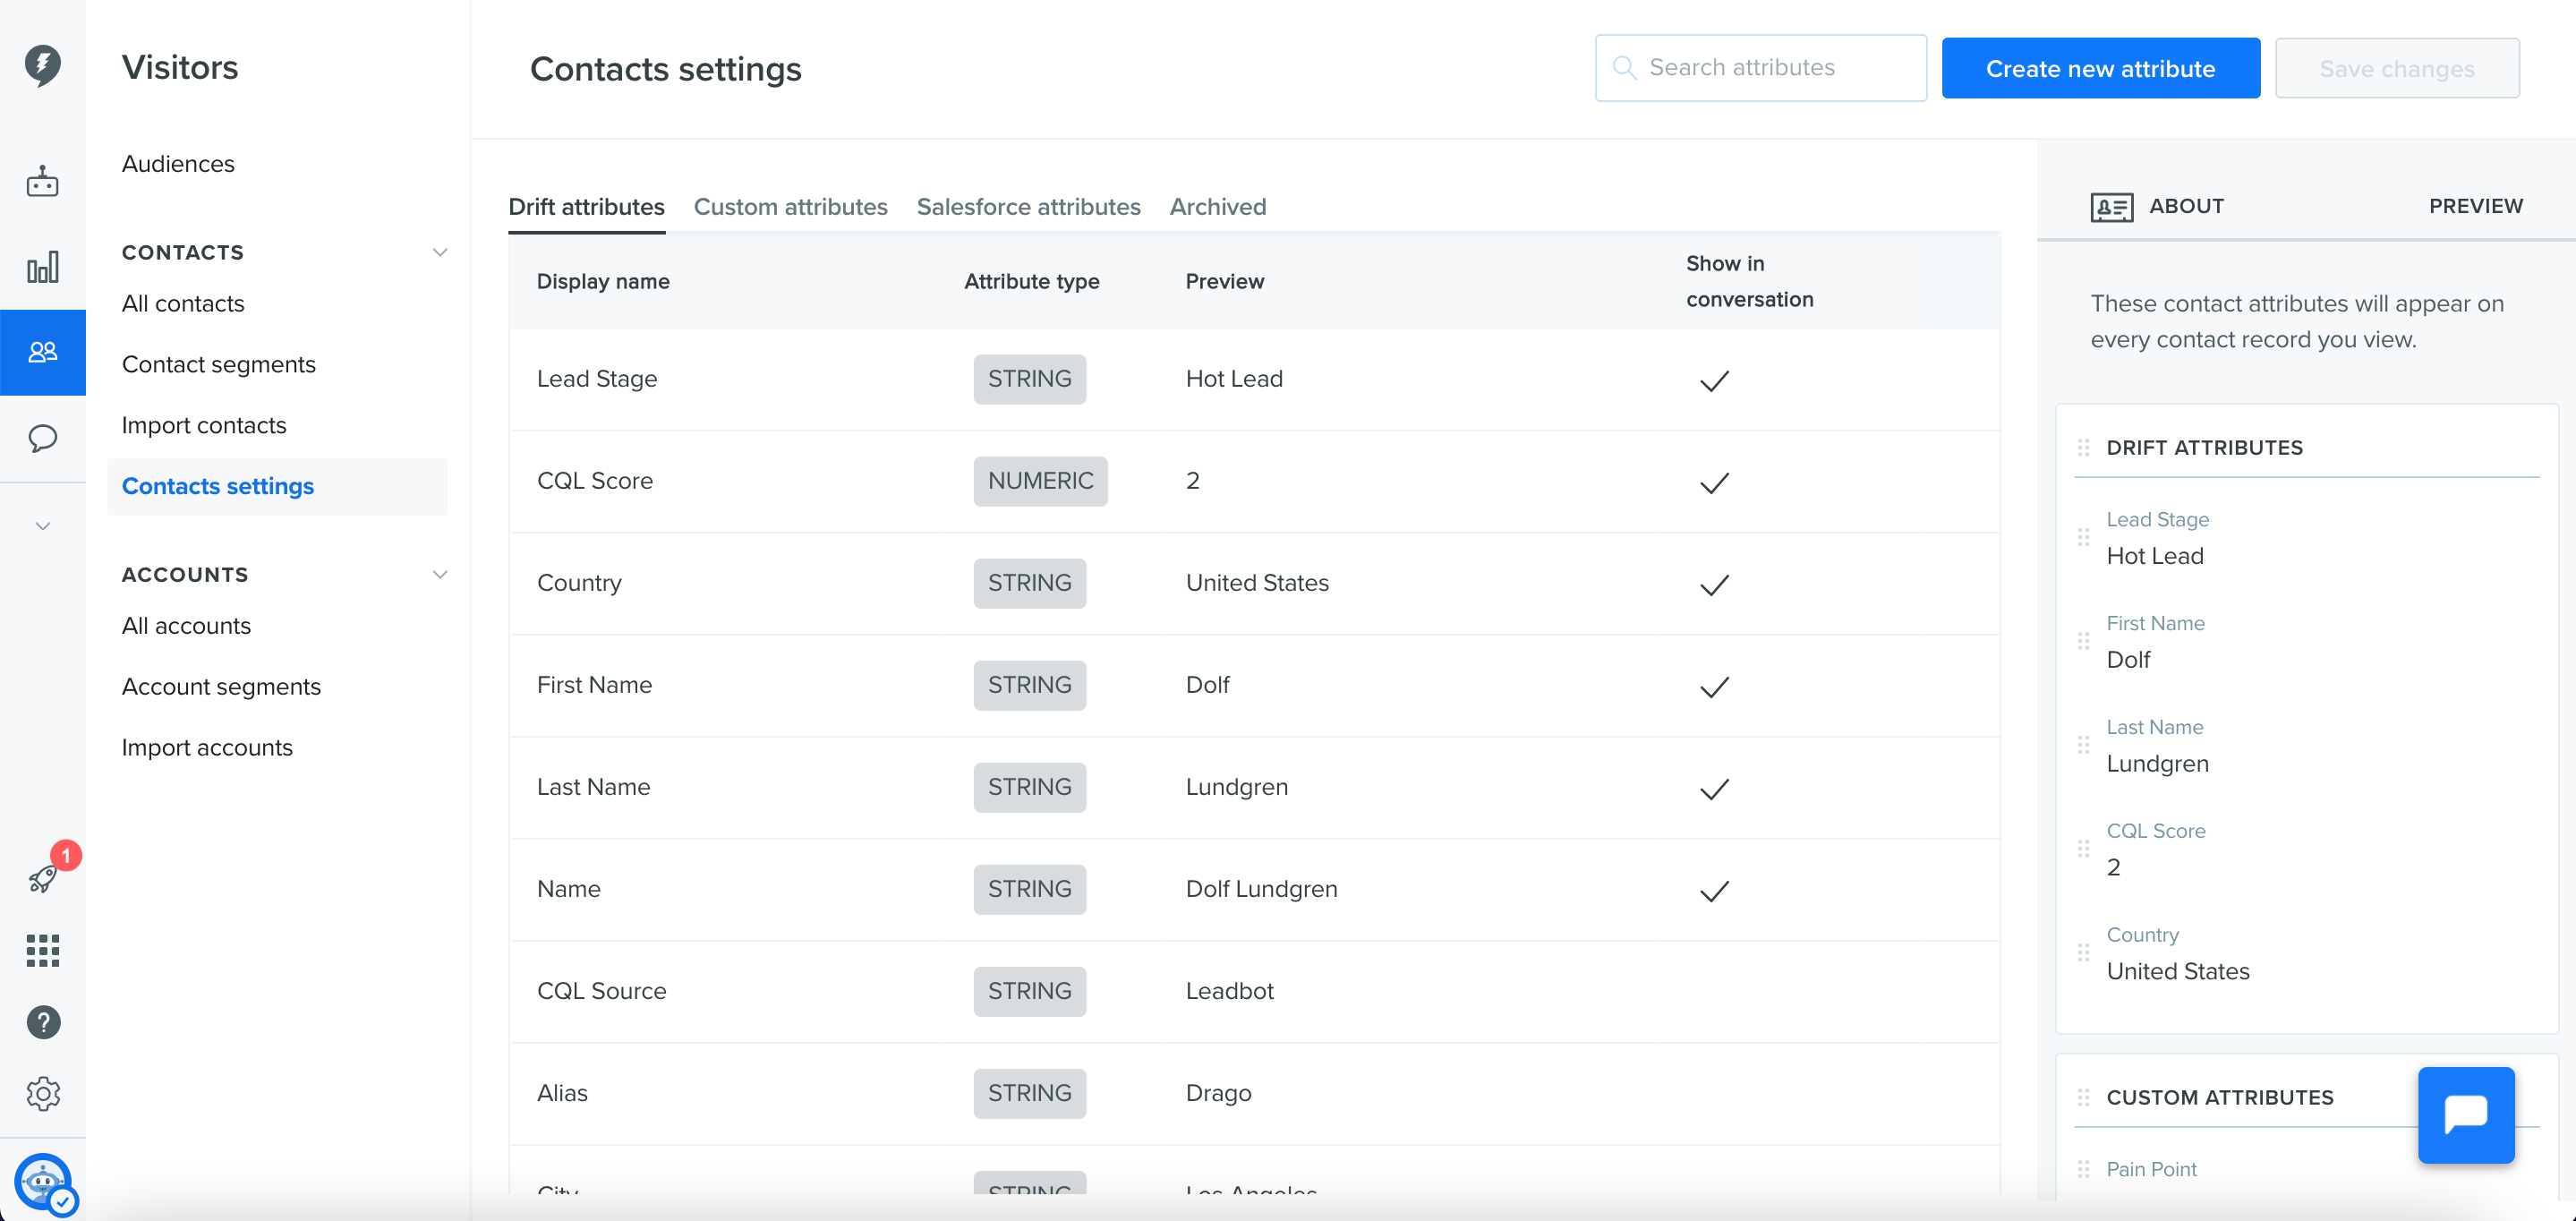The height and width of the screenshot is (1221, 2576).
Task: Open the settings gear icon in sidebar
Action: tap(43, 1093)
